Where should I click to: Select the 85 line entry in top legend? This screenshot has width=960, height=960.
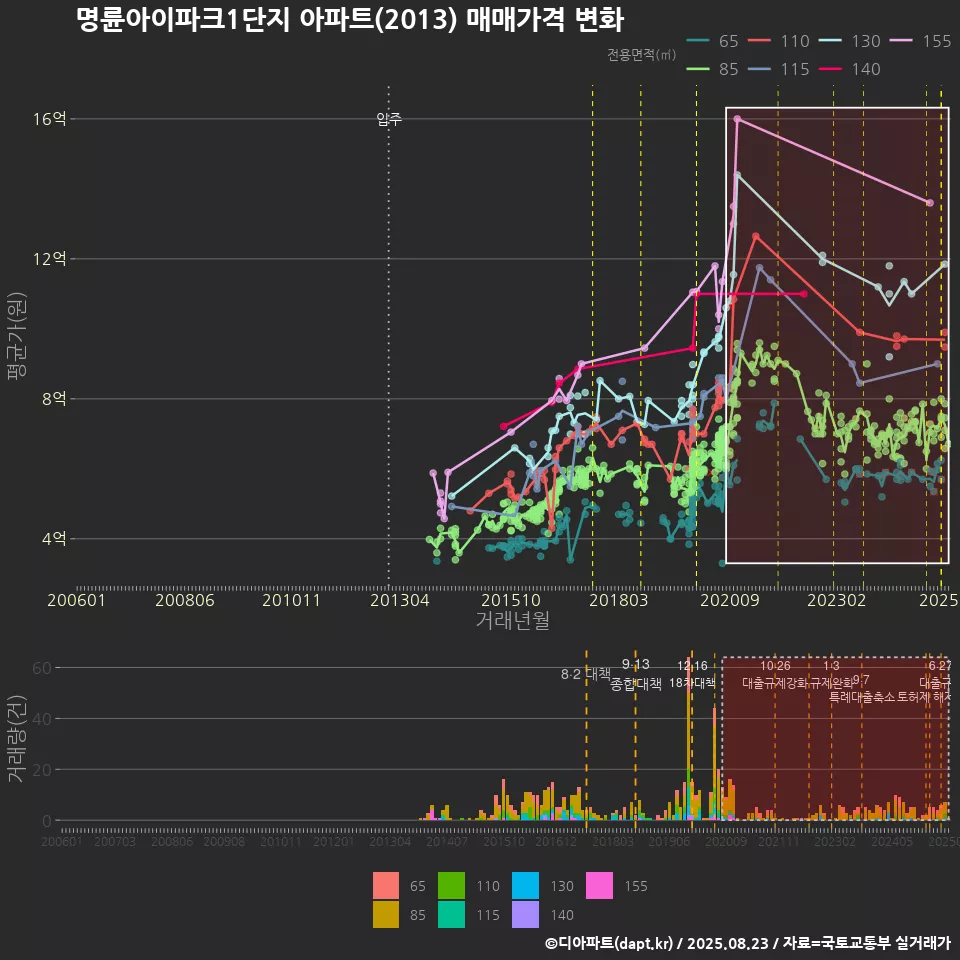712,69
